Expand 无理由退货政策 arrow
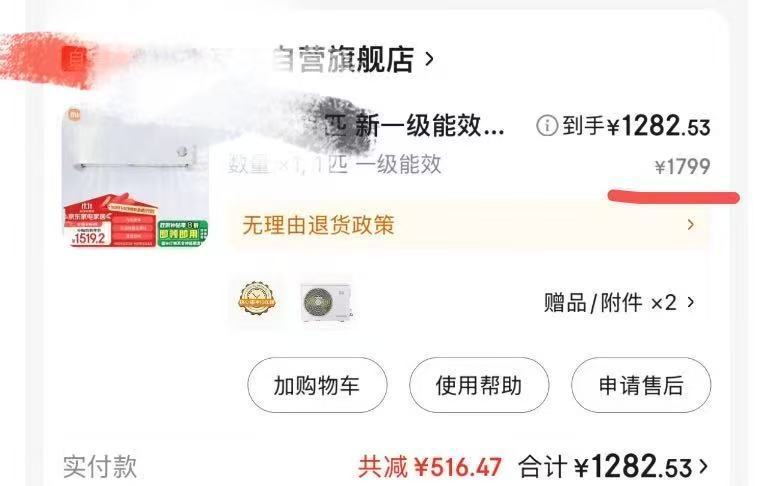The width and height of the screenshot is (780, 486). (x=690, y=225)
